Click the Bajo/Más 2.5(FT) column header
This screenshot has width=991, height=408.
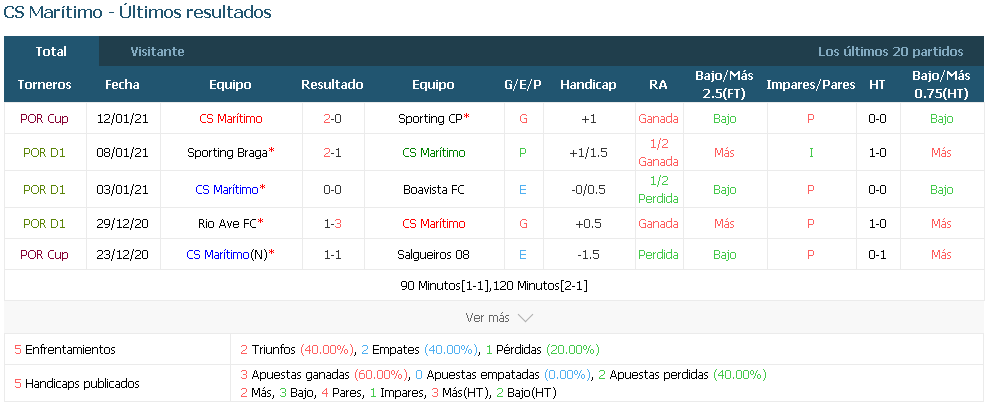pos(724,85)
